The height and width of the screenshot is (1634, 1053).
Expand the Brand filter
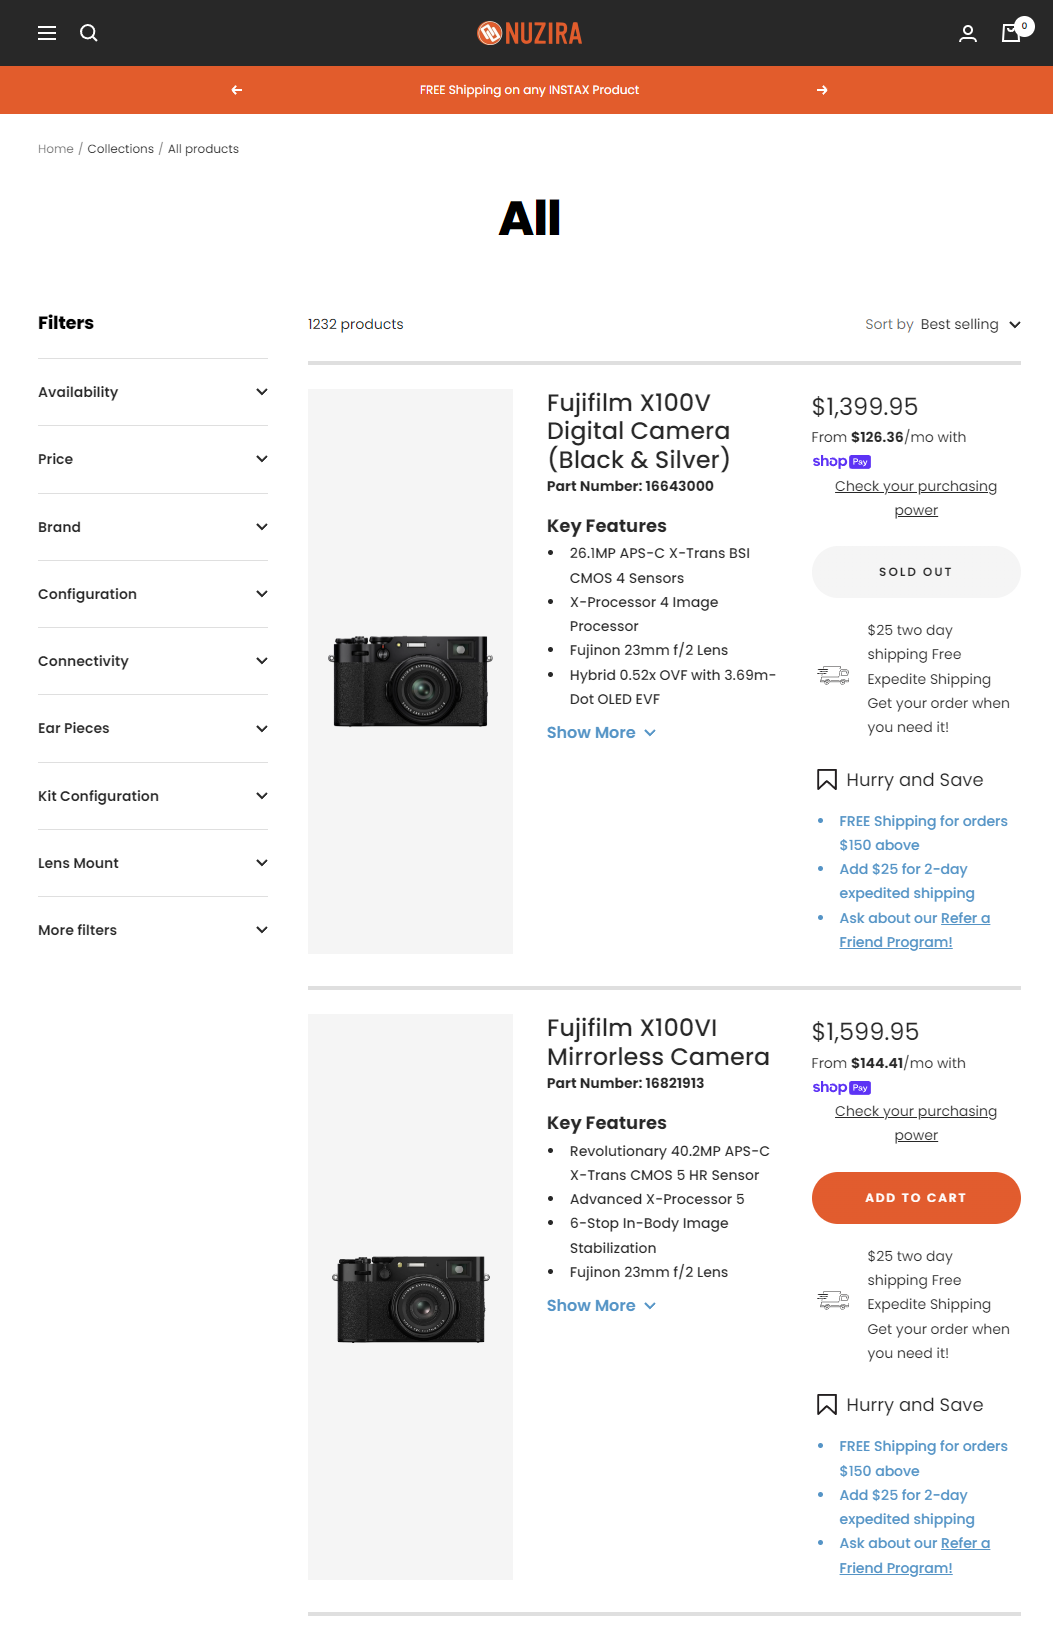(153, 527)
